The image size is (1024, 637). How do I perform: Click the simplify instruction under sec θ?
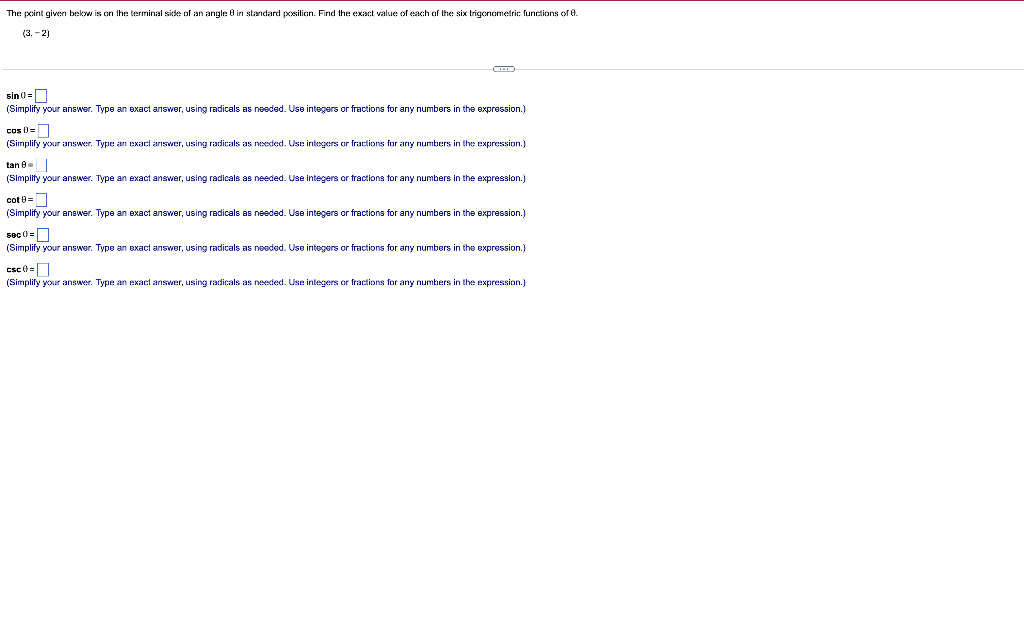click(x=266, y=248)
